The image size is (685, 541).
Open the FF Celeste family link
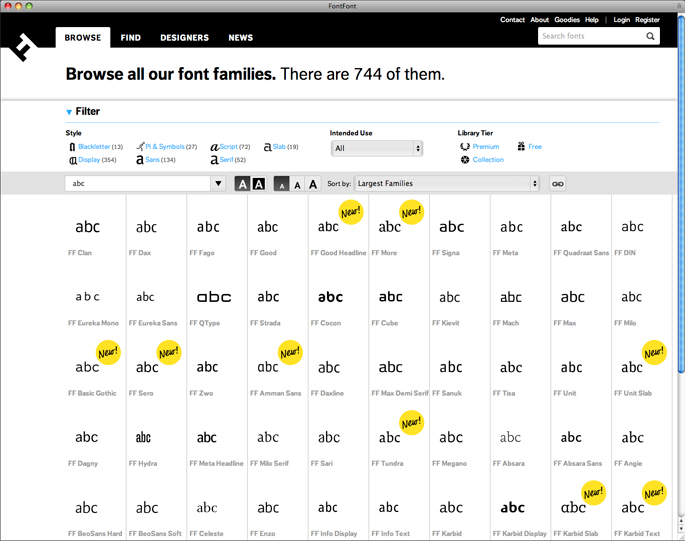(x=206, y=534)
